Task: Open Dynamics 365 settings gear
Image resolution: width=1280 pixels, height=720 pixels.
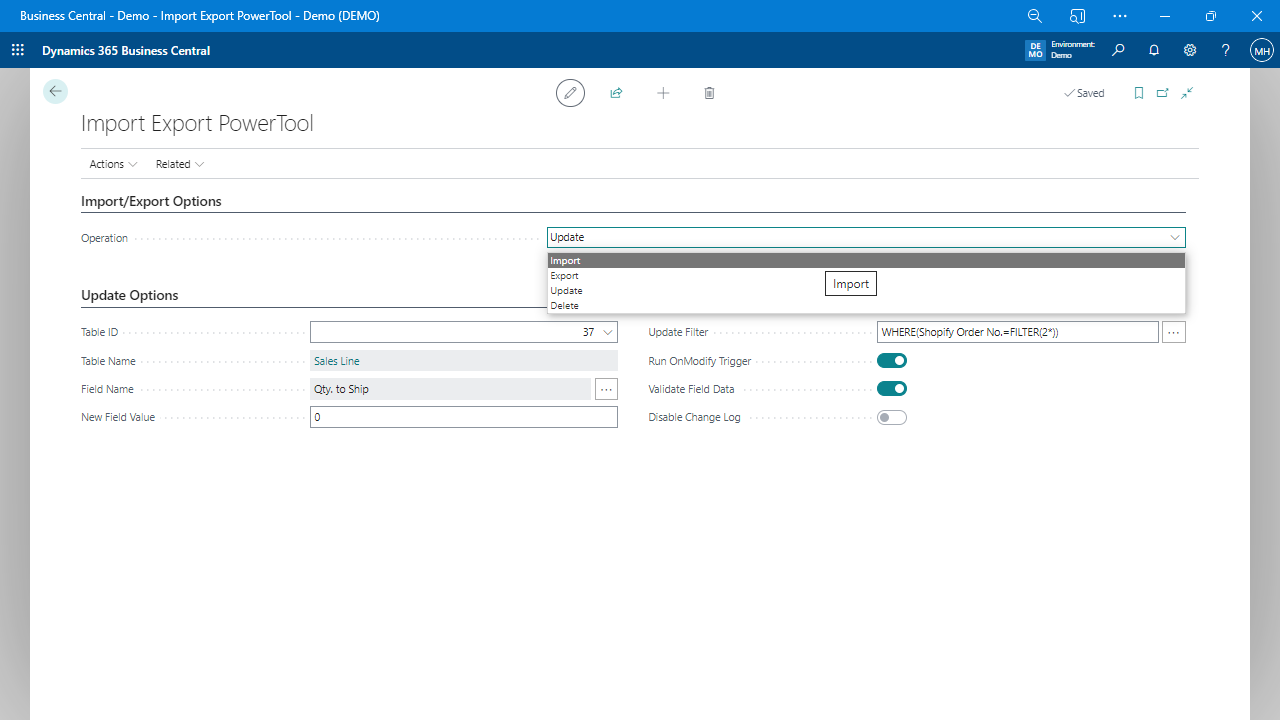Action: (1189, 49)
